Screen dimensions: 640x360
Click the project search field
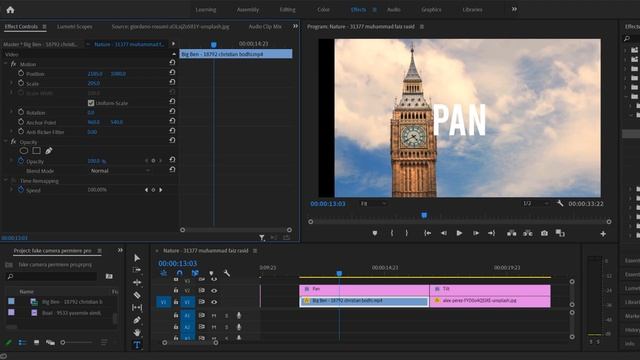pos(52,276)
